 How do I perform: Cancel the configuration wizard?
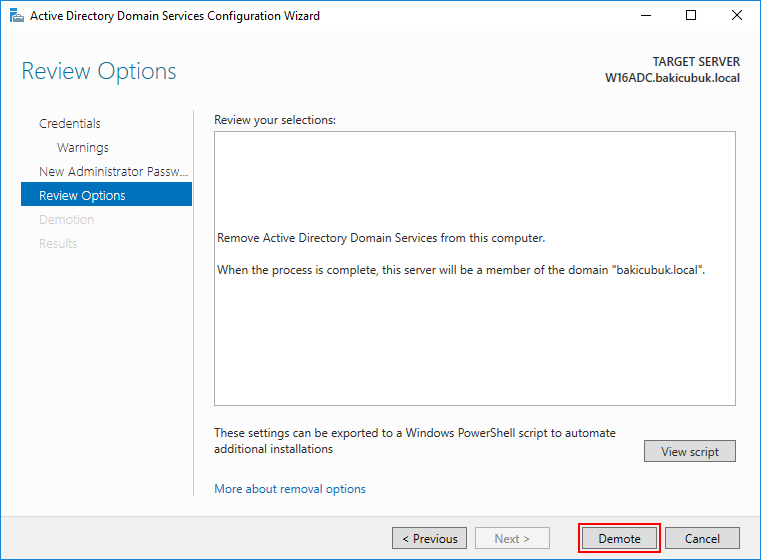tap(702, 538)
